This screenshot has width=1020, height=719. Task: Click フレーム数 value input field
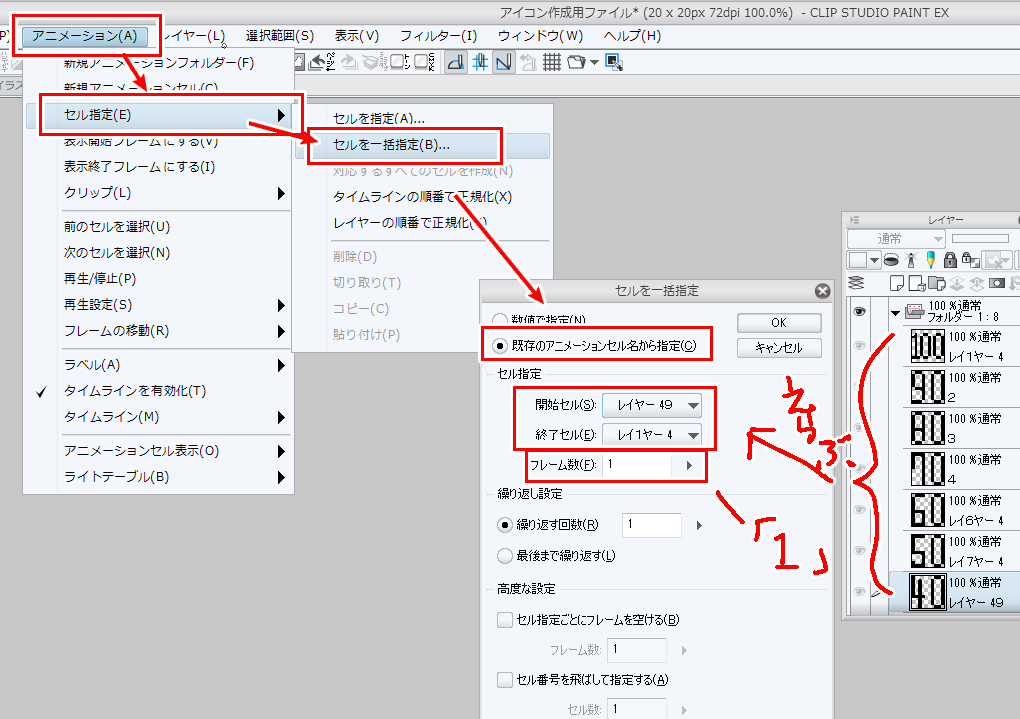pyautogui.click(x=638, y=465)
